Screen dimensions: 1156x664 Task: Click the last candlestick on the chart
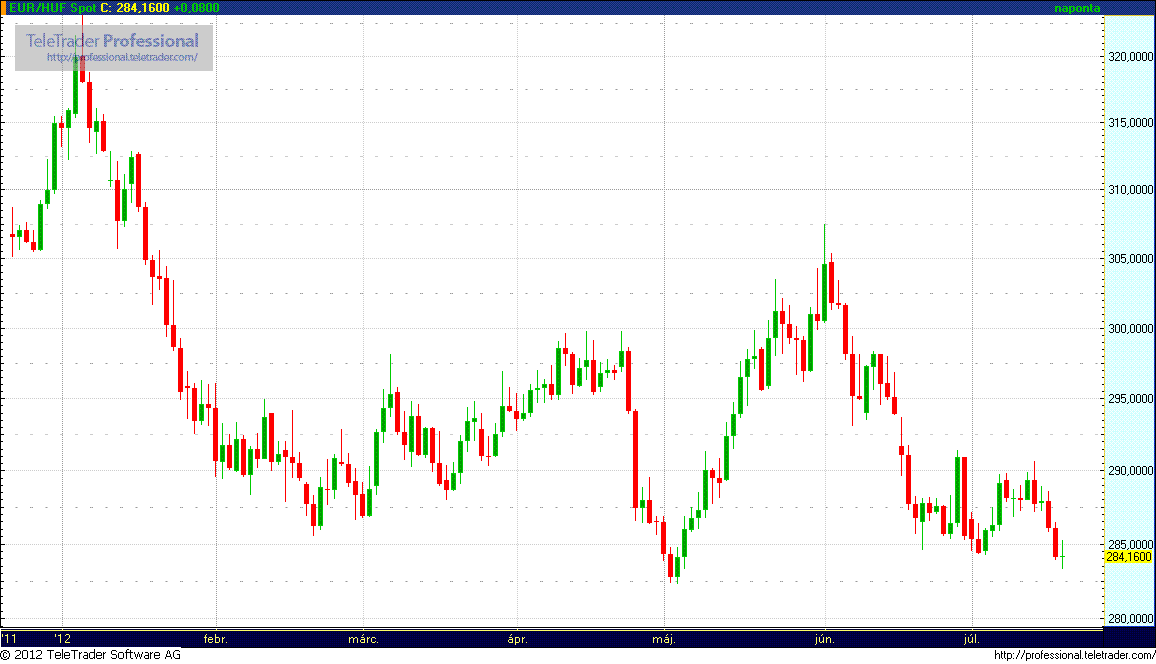[x=1062, y=556]
